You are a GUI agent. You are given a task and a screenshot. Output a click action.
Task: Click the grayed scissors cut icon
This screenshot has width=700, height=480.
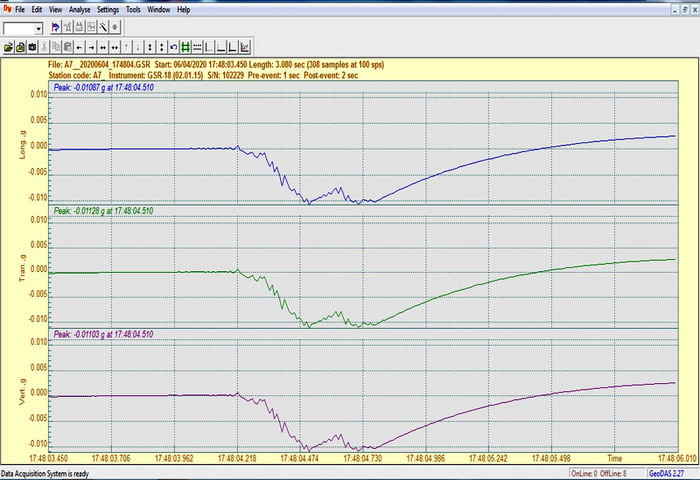(44, 47)
